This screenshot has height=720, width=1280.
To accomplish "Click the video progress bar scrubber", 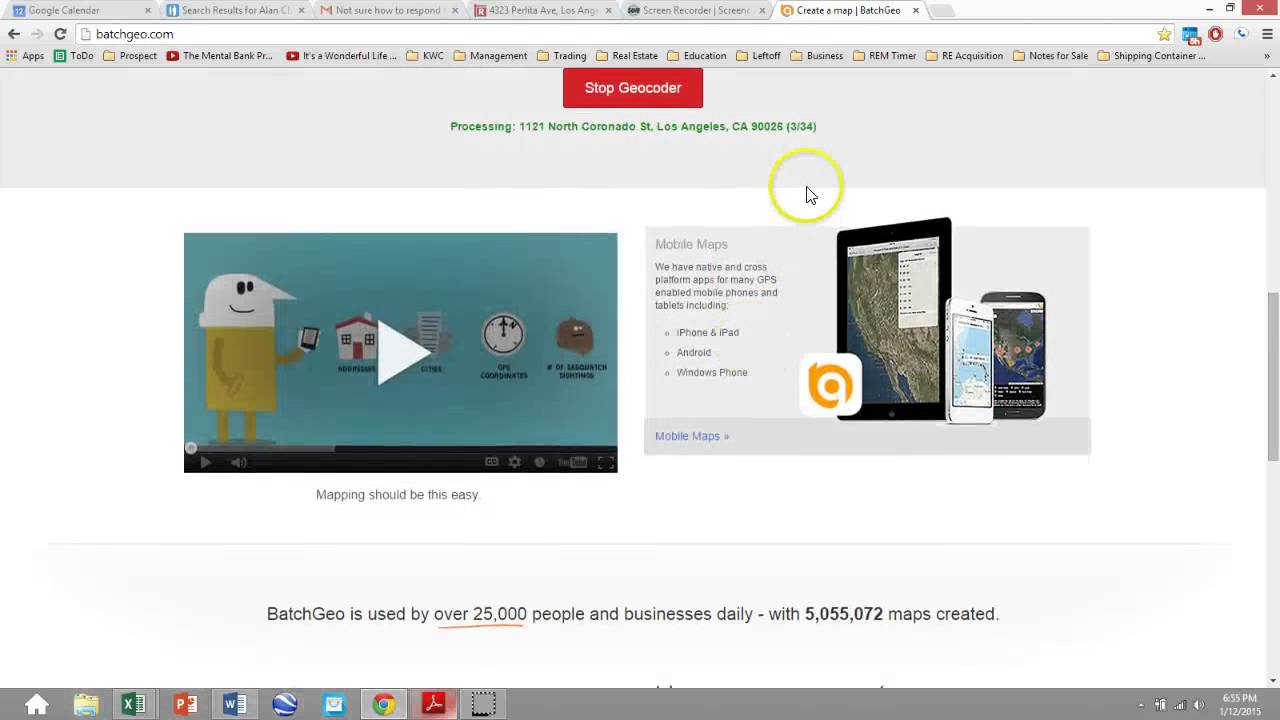I will coord(190,448).
